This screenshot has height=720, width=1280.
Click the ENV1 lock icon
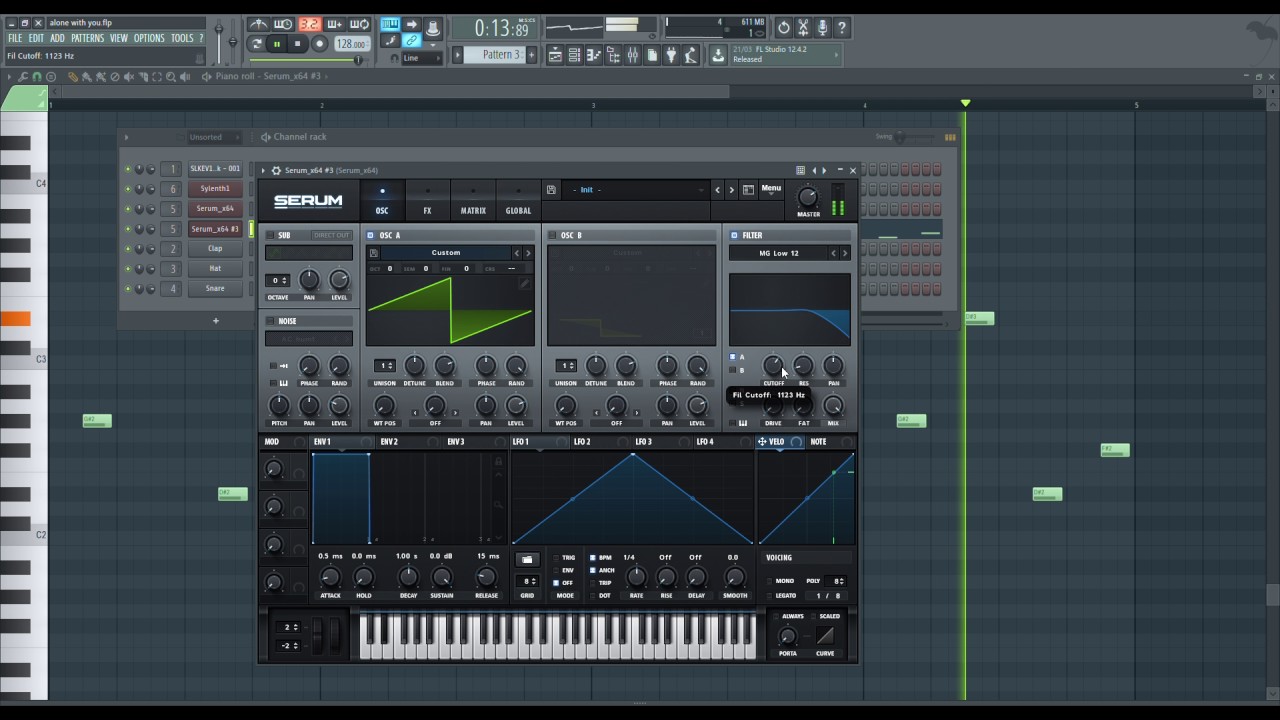(x=499, y=461)
